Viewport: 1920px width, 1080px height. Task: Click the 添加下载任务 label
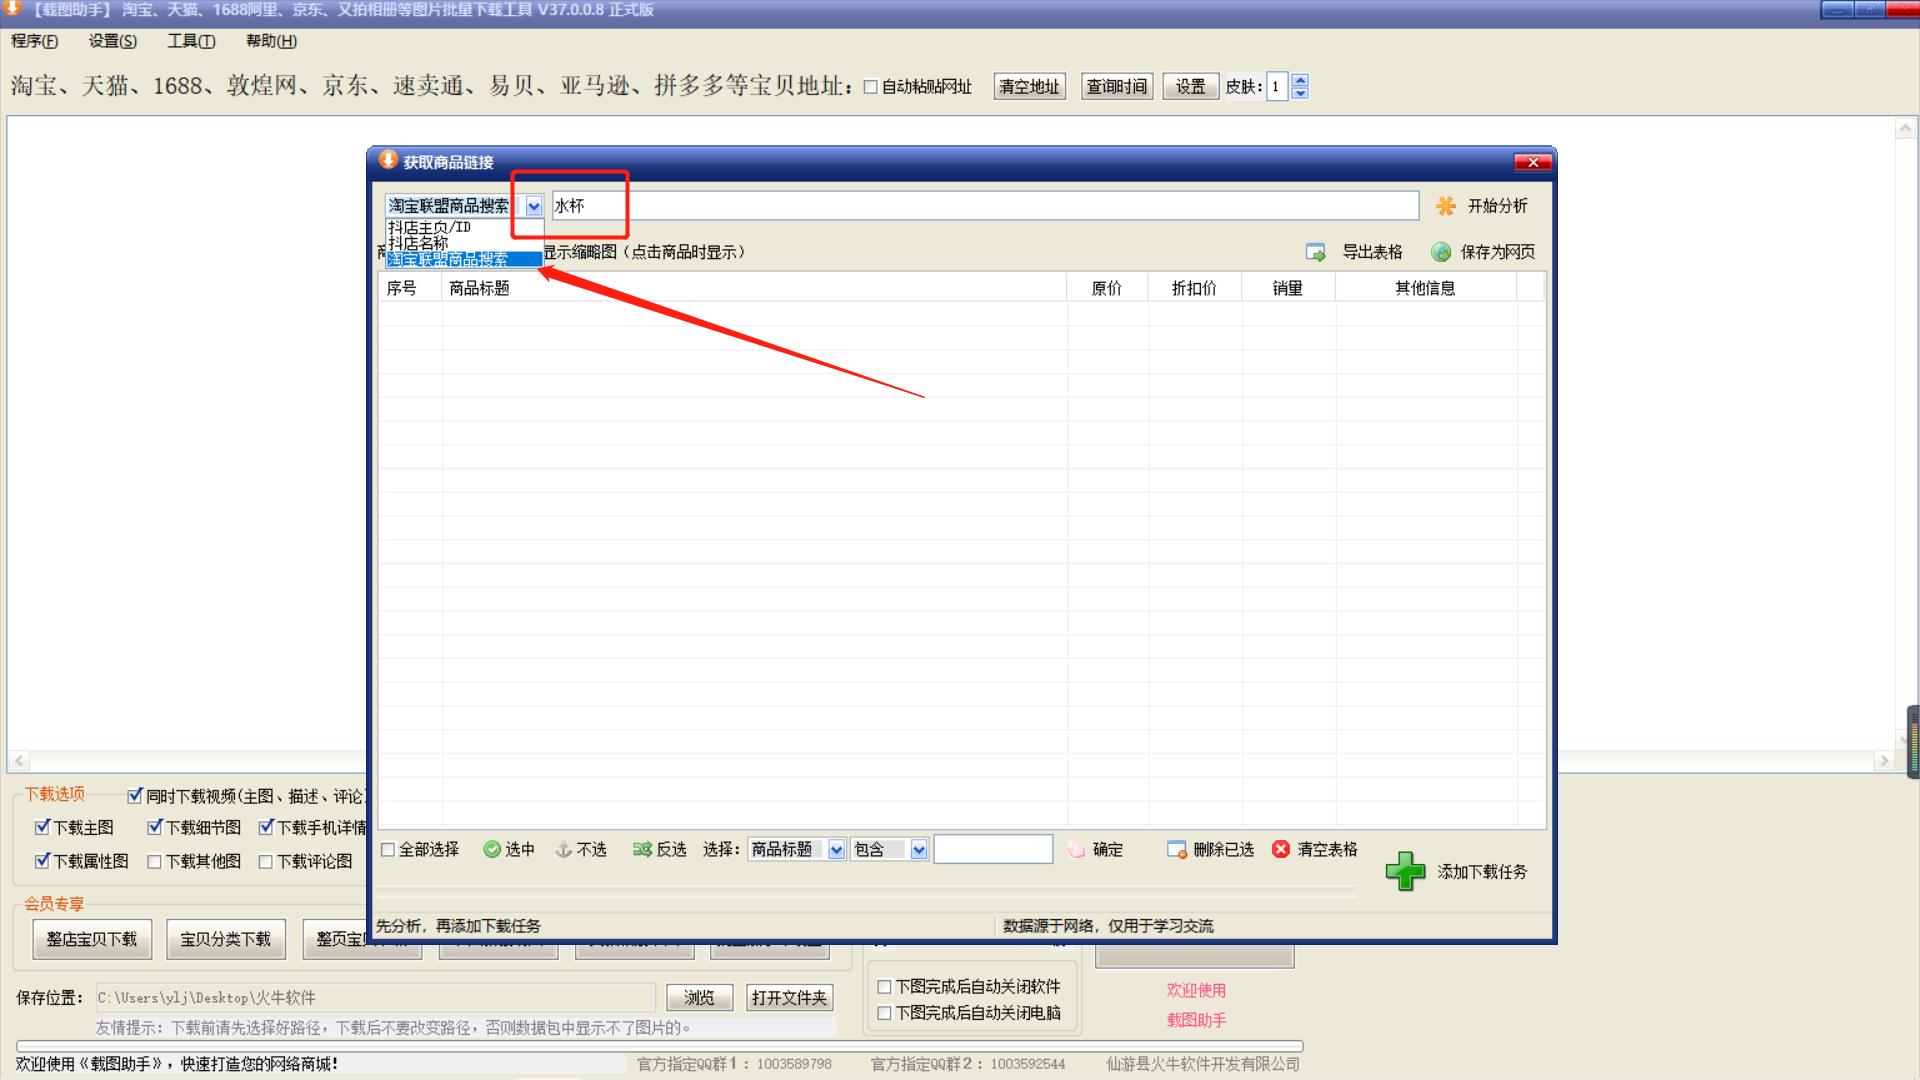pyautogui.click(x=1482, y=872)
